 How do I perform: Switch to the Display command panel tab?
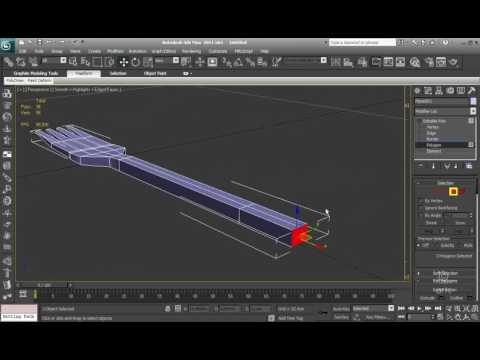461,91
